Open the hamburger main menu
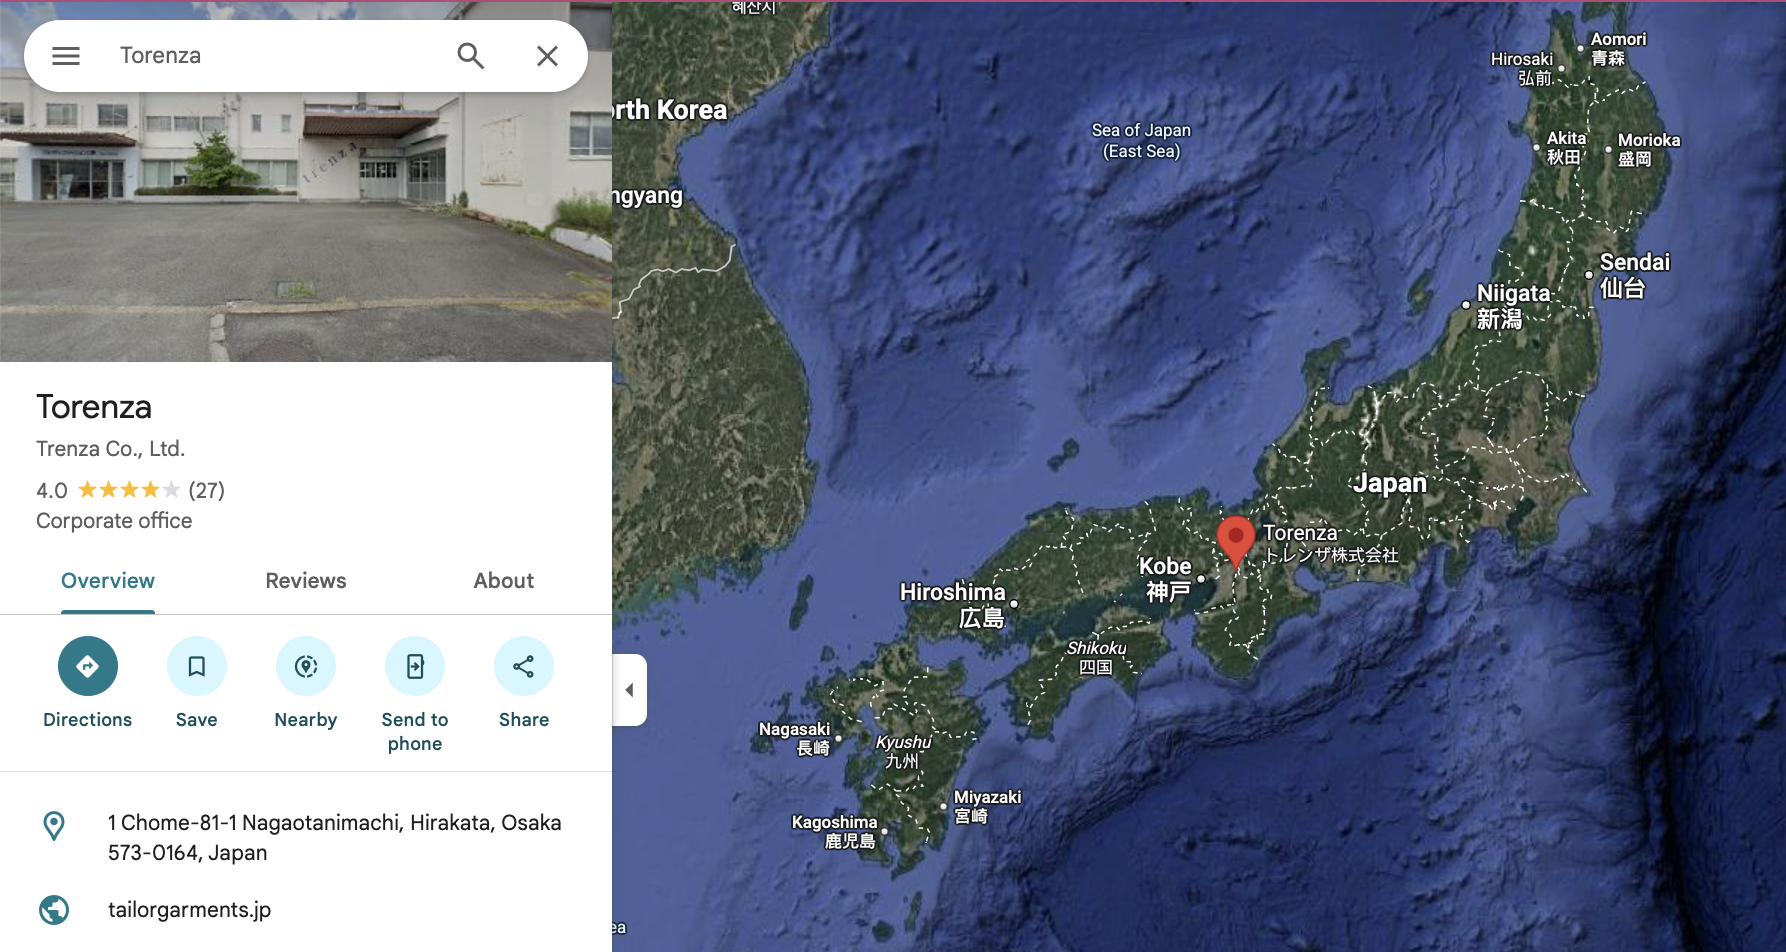 click(x=66, y=56)
